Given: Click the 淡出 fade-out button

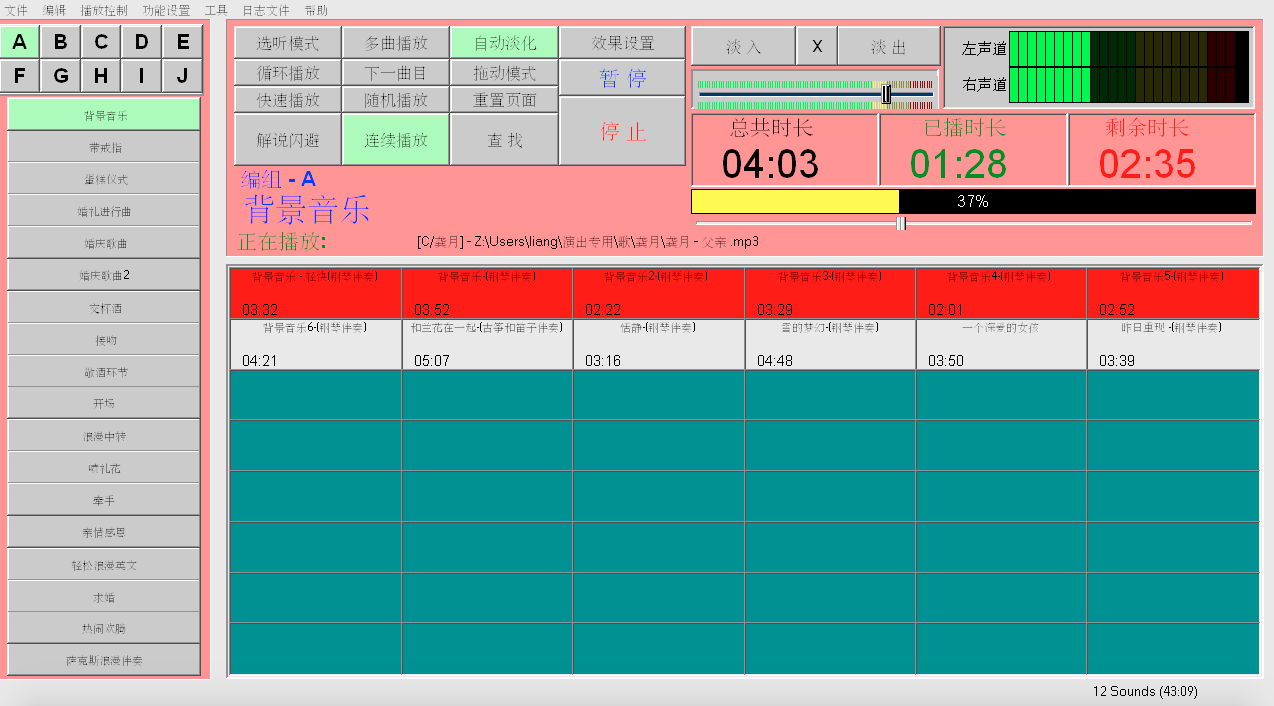Looking at the screenshot, I should 888,46.
